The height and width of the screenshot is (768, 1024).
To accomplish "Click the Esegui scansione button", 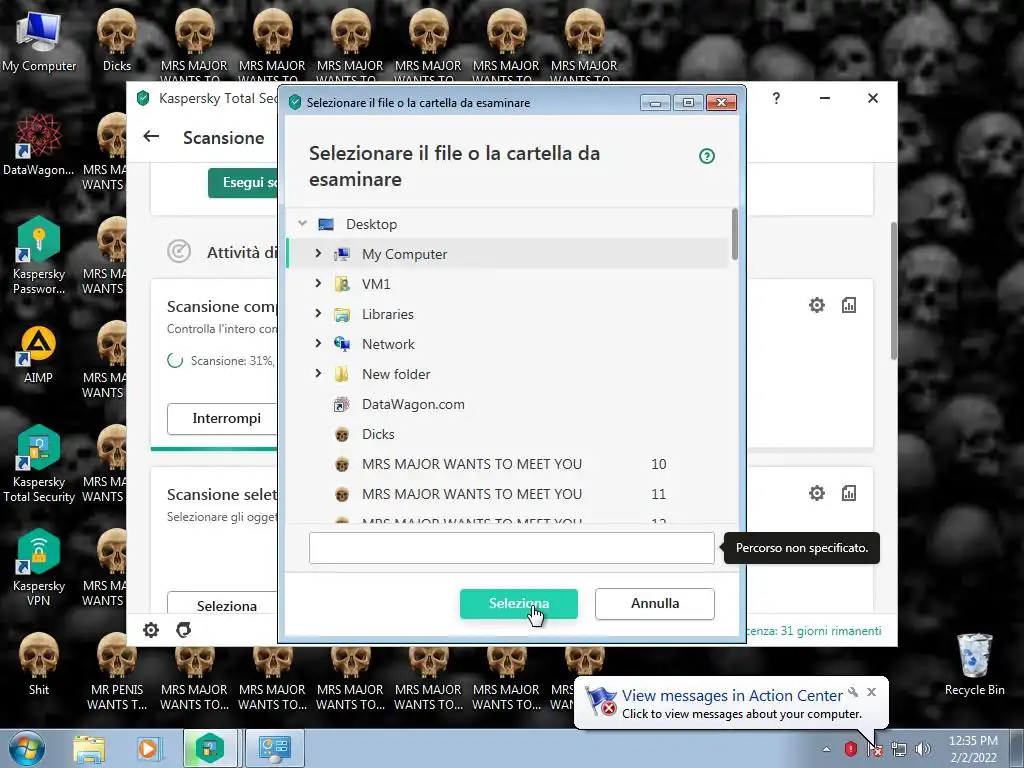I will (243, 183).
